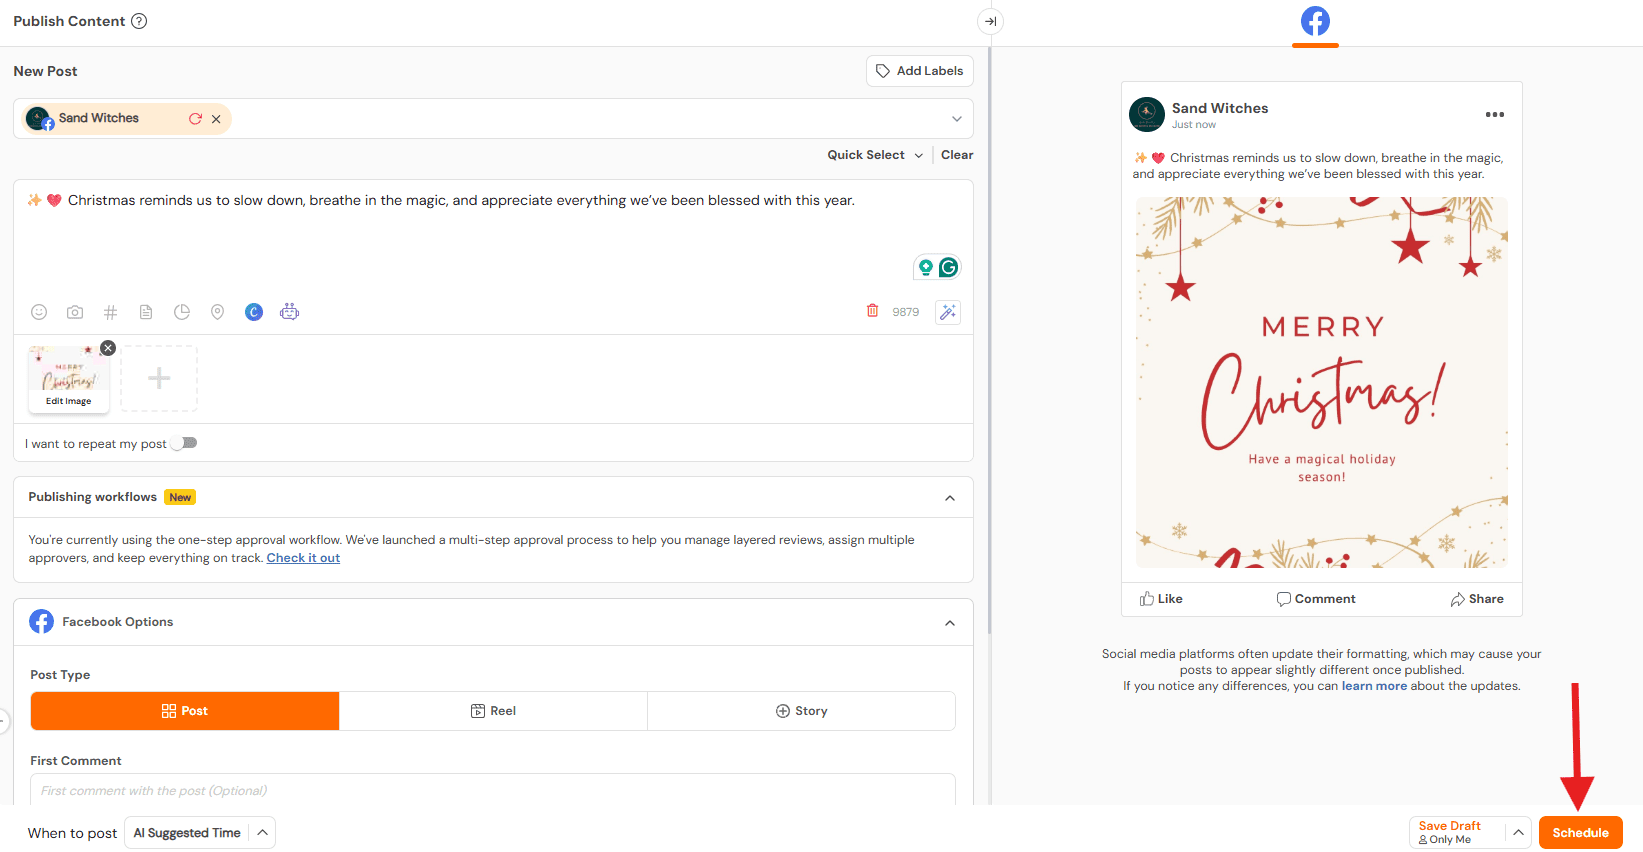Open the emoji picker

pyautogui.click(x=39, y=312)
